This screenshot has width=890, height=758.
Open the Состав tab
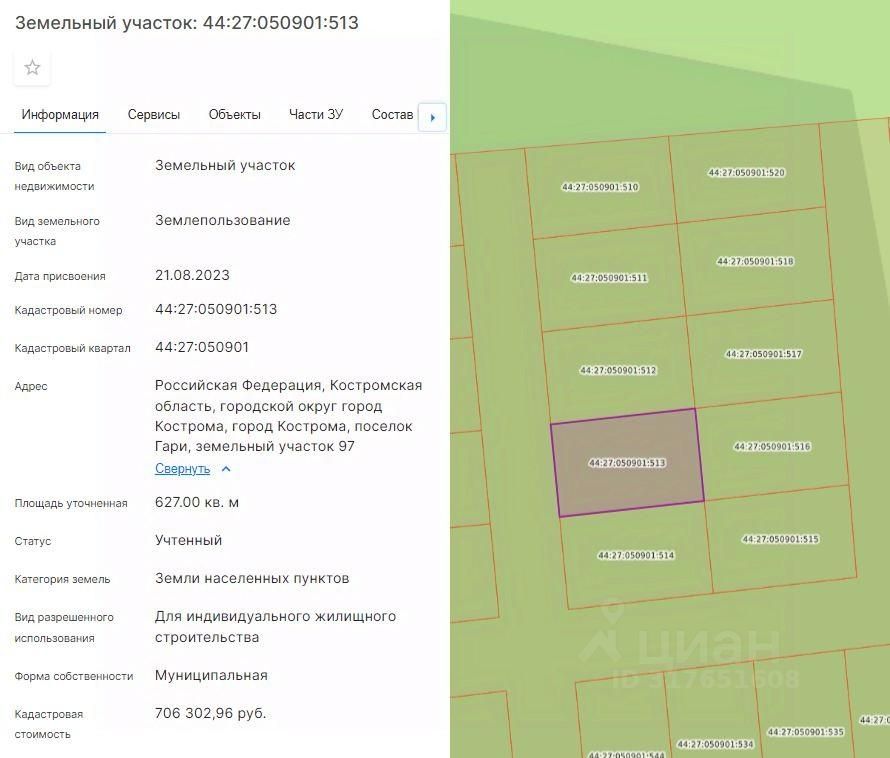[392, 115]
